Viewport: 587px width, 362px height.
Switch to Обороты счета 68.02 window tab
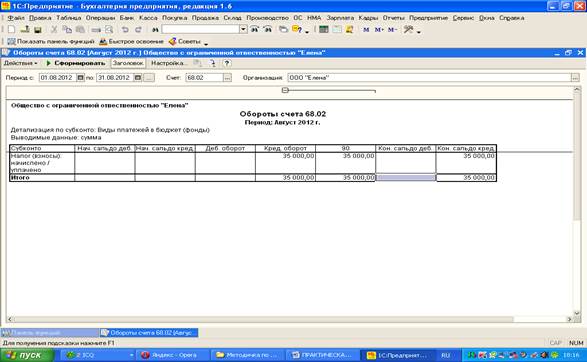pos(149,332)
